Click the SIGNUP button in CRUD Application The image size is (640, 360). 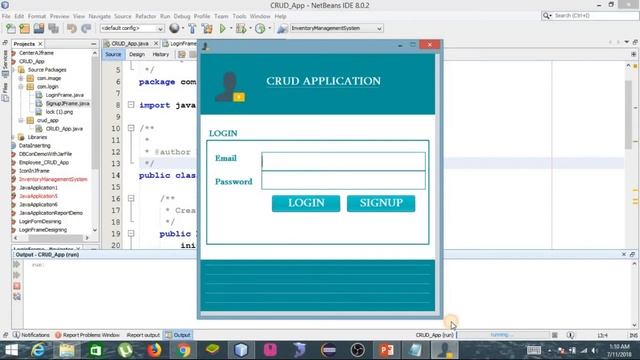tap(381, 203)
